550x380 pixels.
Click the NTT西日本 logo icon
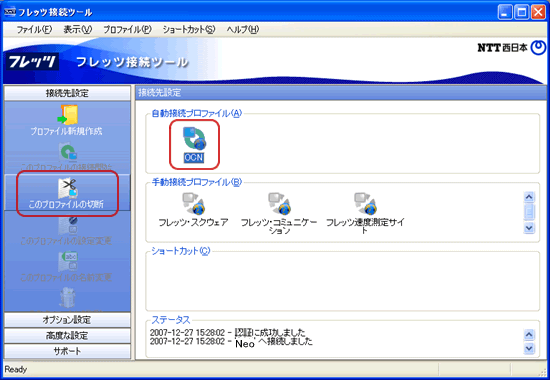tap(538, 48)
